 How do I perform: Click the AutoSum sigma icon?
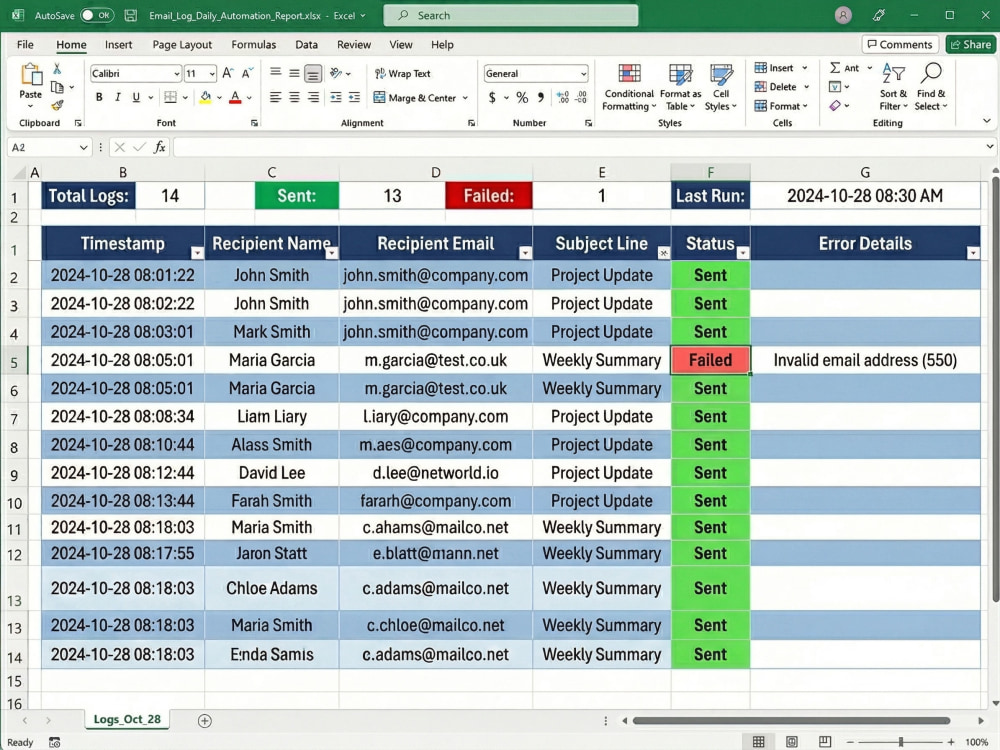point(835,68)
